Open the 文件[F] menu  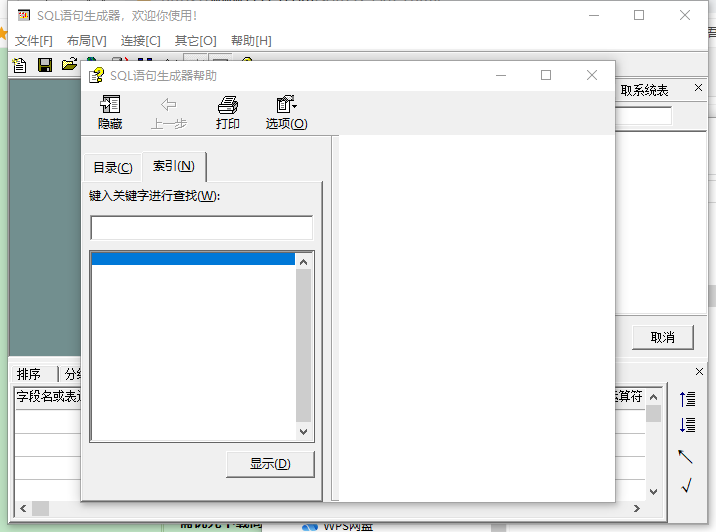(x=34, y=41)
